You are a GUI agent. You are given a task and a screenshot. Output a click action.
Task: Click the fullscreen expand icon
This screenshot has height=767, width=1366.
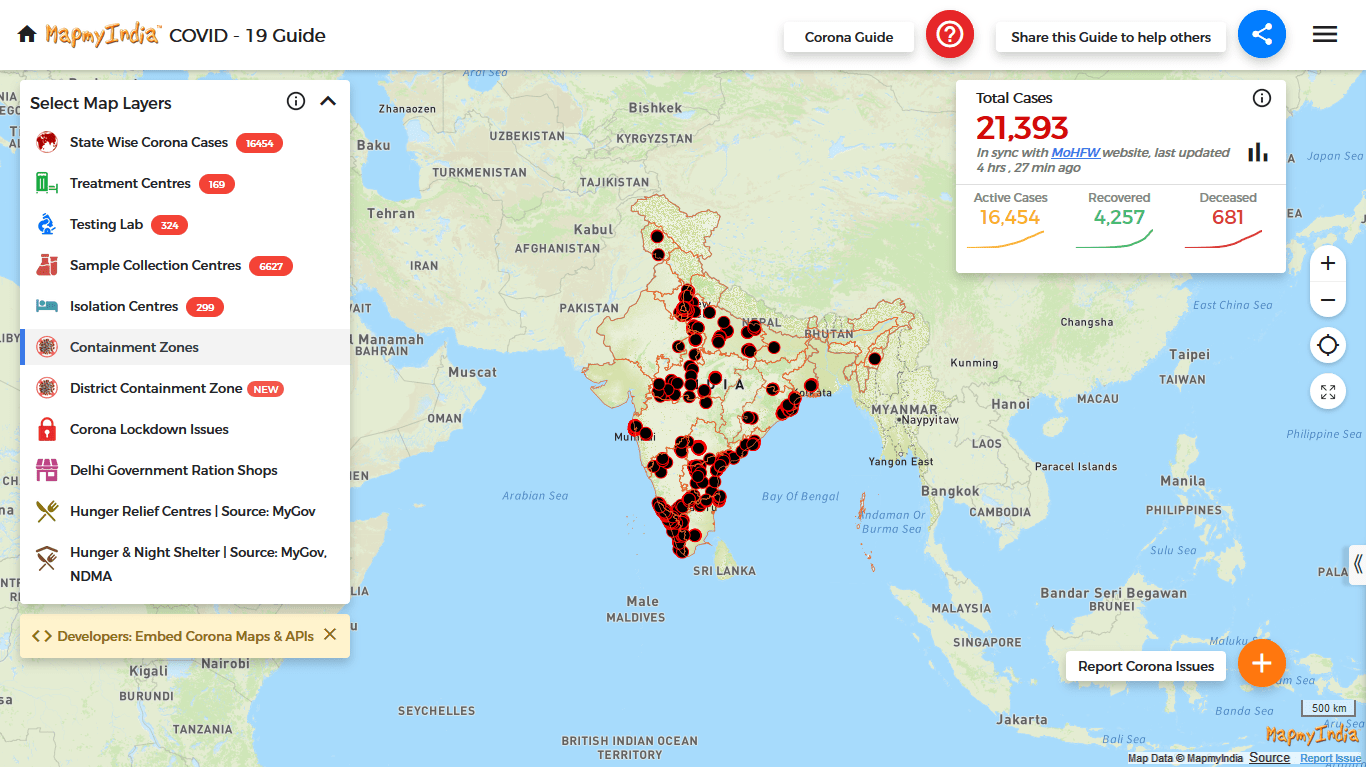[1327, 391]
